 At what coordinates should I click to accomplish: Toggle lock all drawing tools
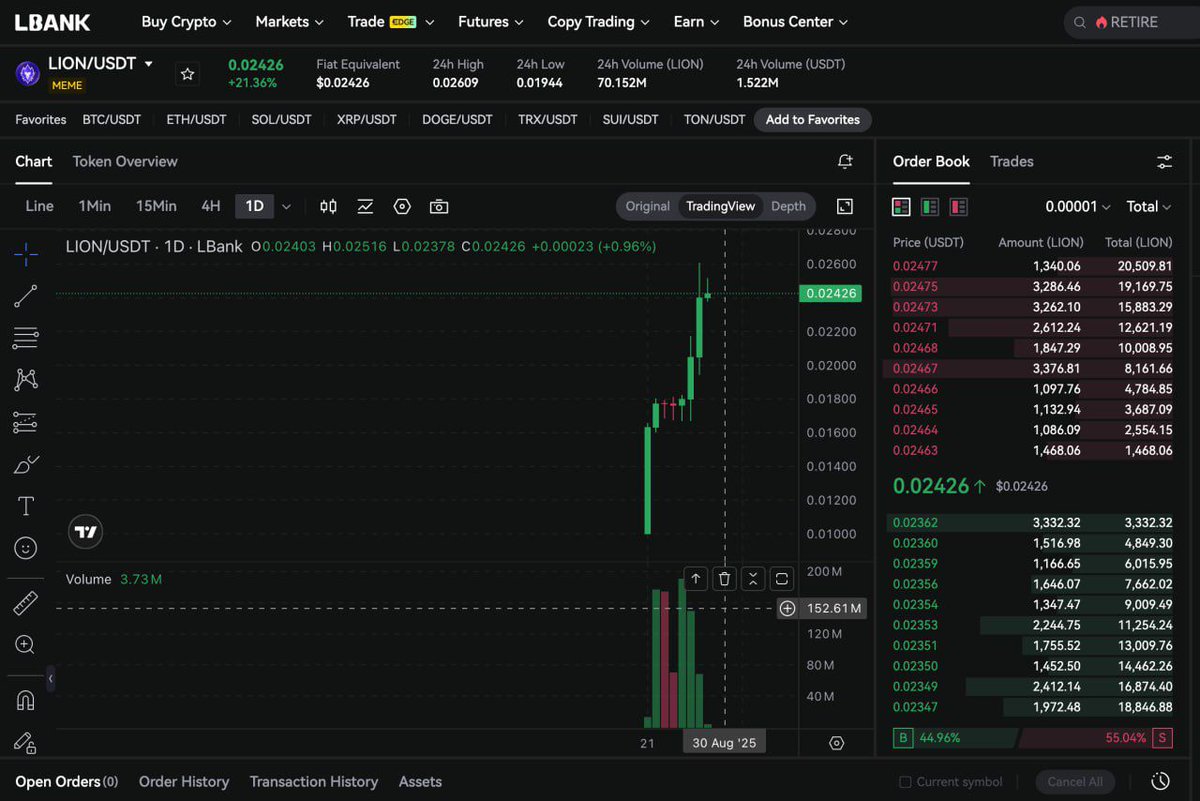coord(26,742)
